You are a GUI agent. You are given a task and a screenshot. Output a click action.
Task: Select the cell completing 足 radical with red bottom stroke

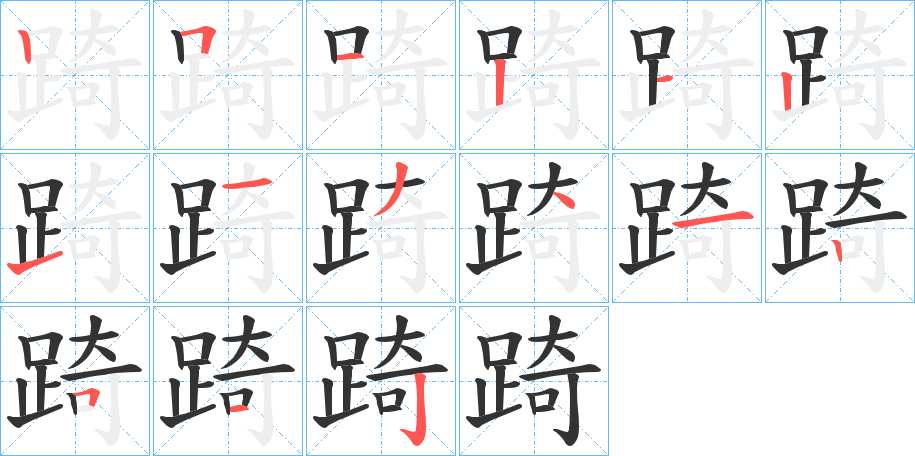click(x=75, y=228)
